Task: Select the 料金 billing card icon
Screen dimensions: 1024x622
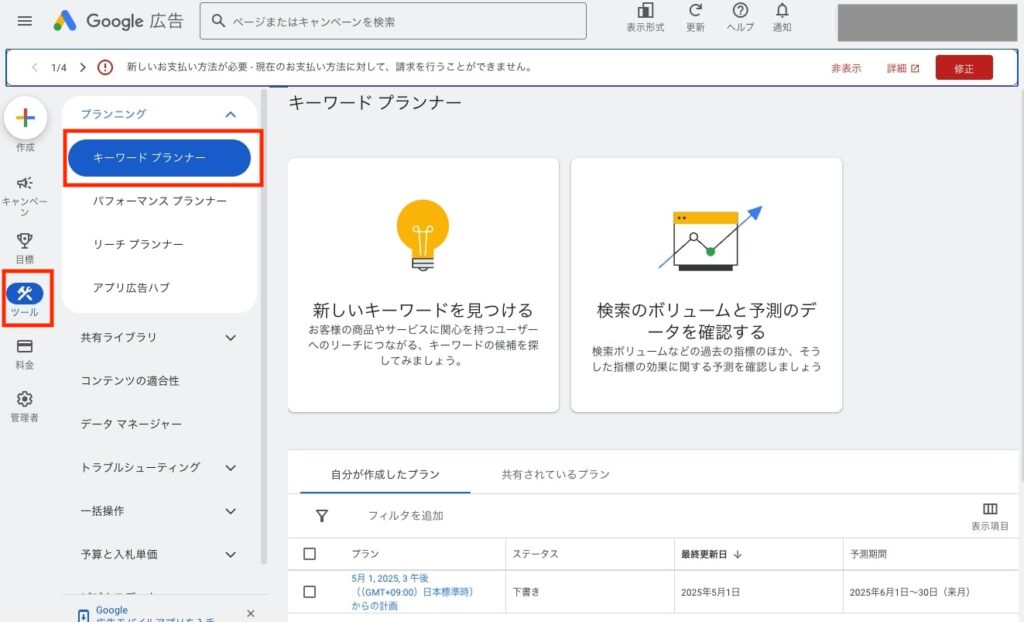Action: click(x=25, y=347)
